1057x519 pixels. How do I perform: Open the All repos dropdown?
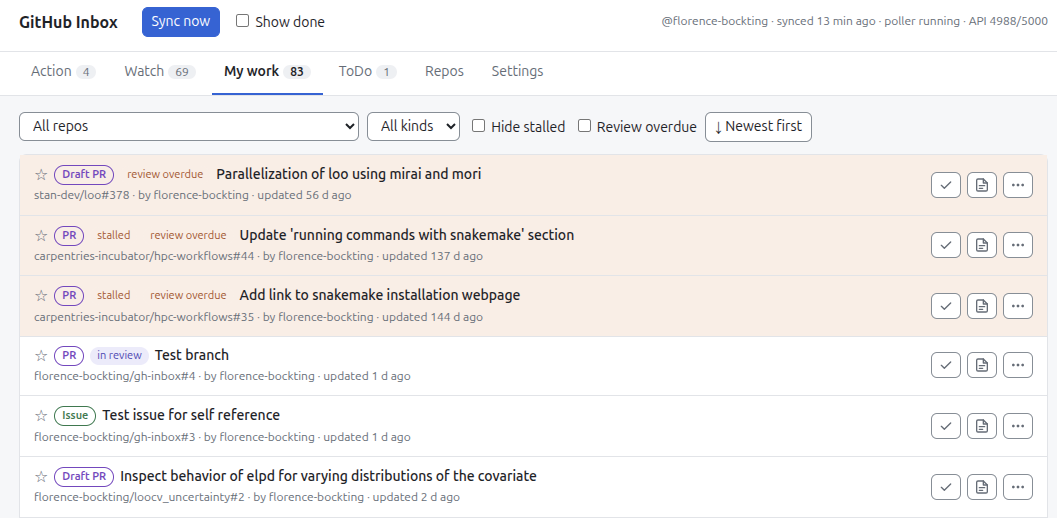point(189,126)
